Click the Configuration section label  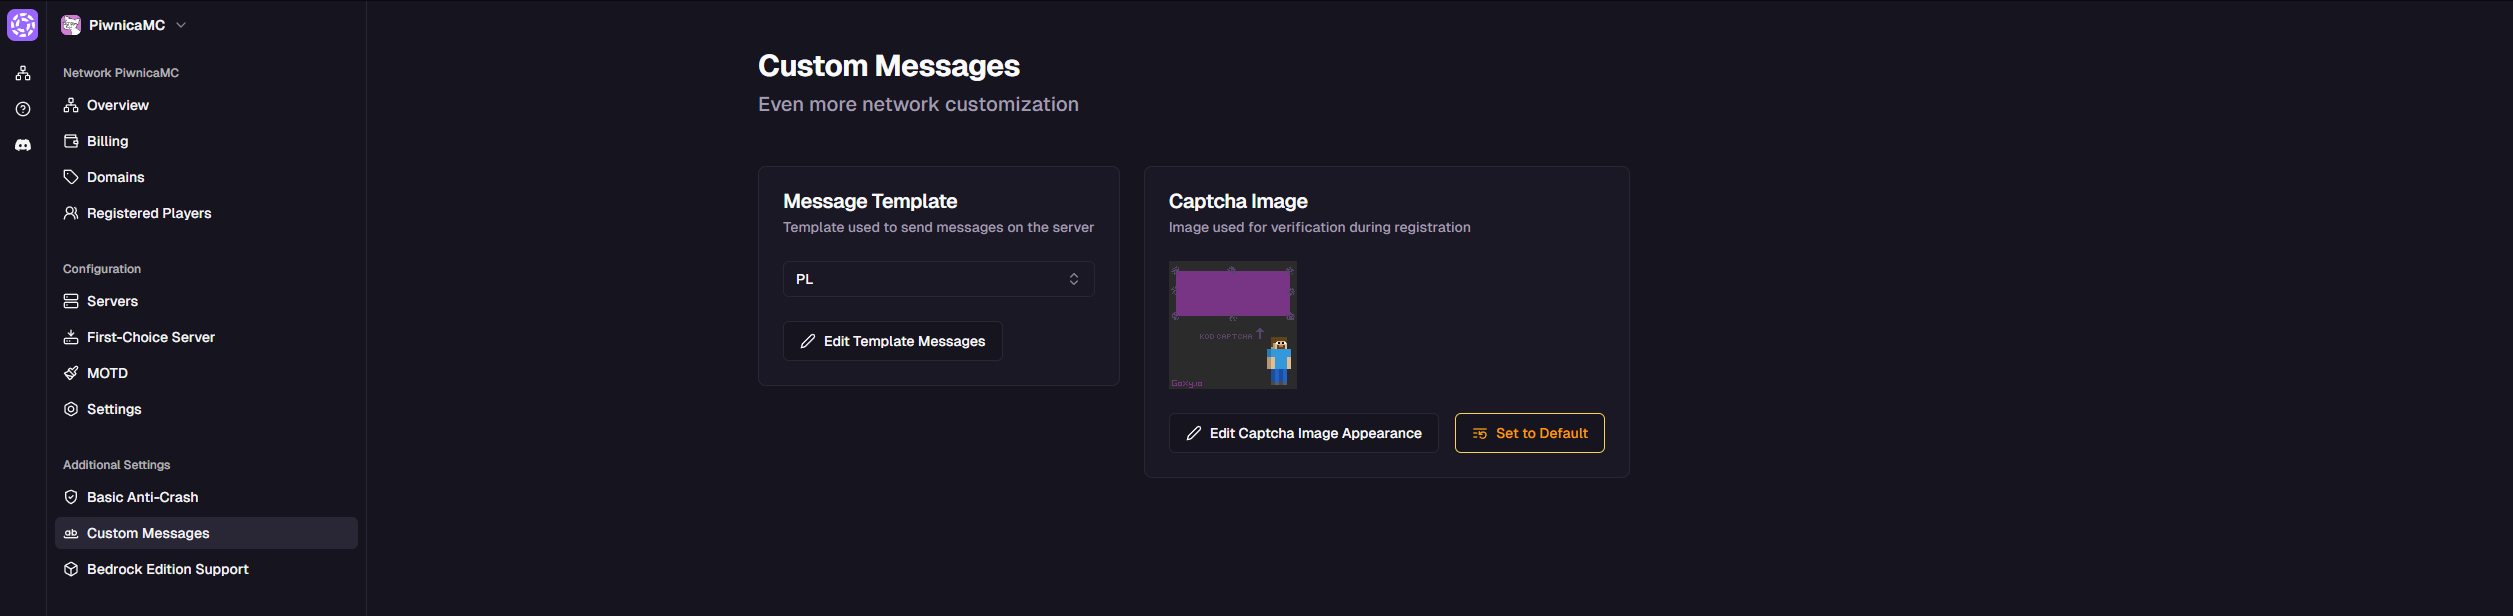tap(102, 269)
